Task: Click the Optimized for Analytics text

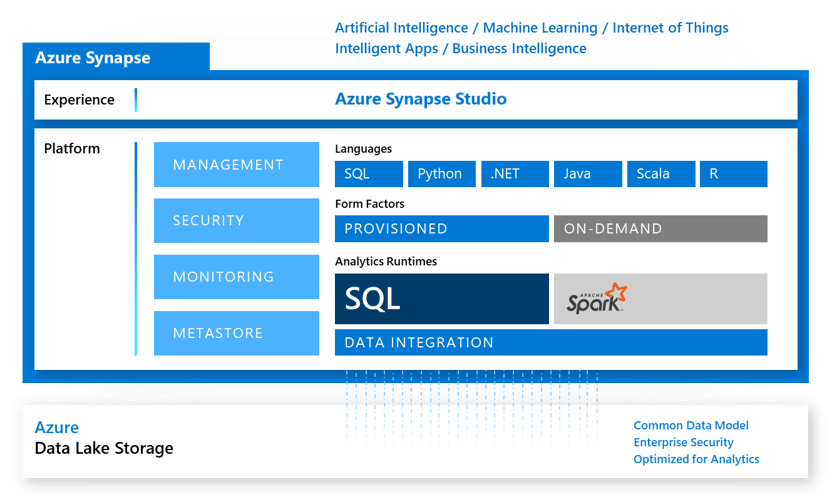Action: click(x=696, y=460)
